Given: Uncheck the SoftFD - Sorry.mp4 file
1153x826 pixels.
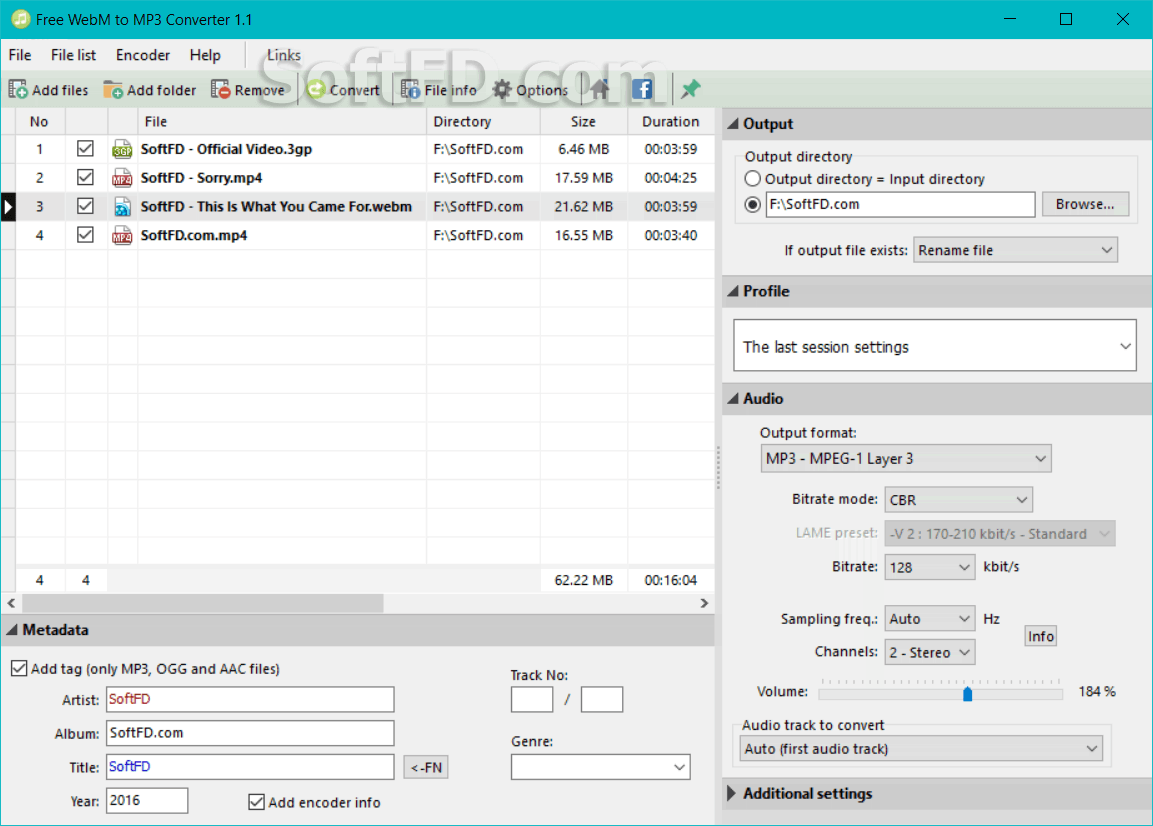Looking at the screenshot, I should coord(85,177).
